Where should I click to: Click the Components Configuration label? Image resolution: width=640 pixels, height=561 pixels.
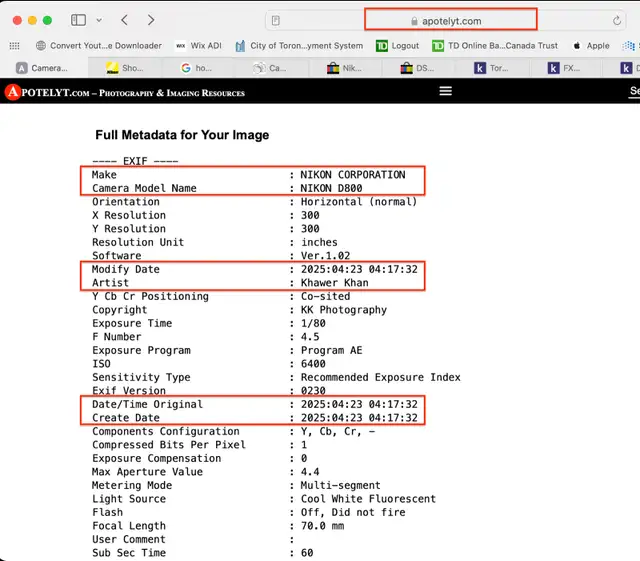point(166,431)
